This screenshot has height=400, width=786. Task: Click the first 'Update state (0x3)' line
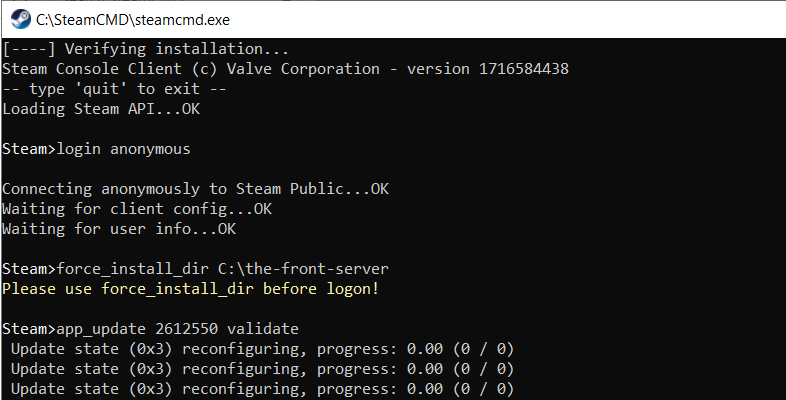point(262,349)
